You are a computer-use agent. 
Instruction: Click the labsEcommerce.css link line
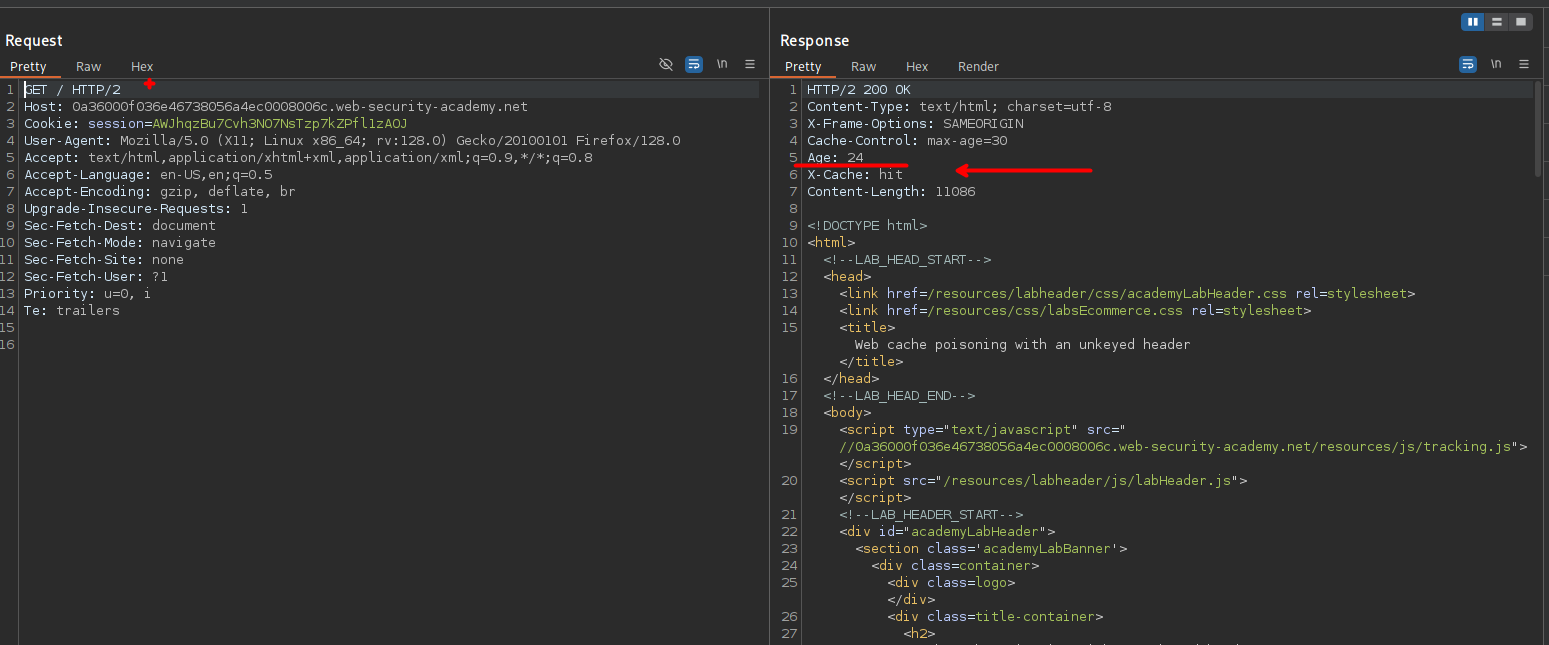tap(1075, 311)
